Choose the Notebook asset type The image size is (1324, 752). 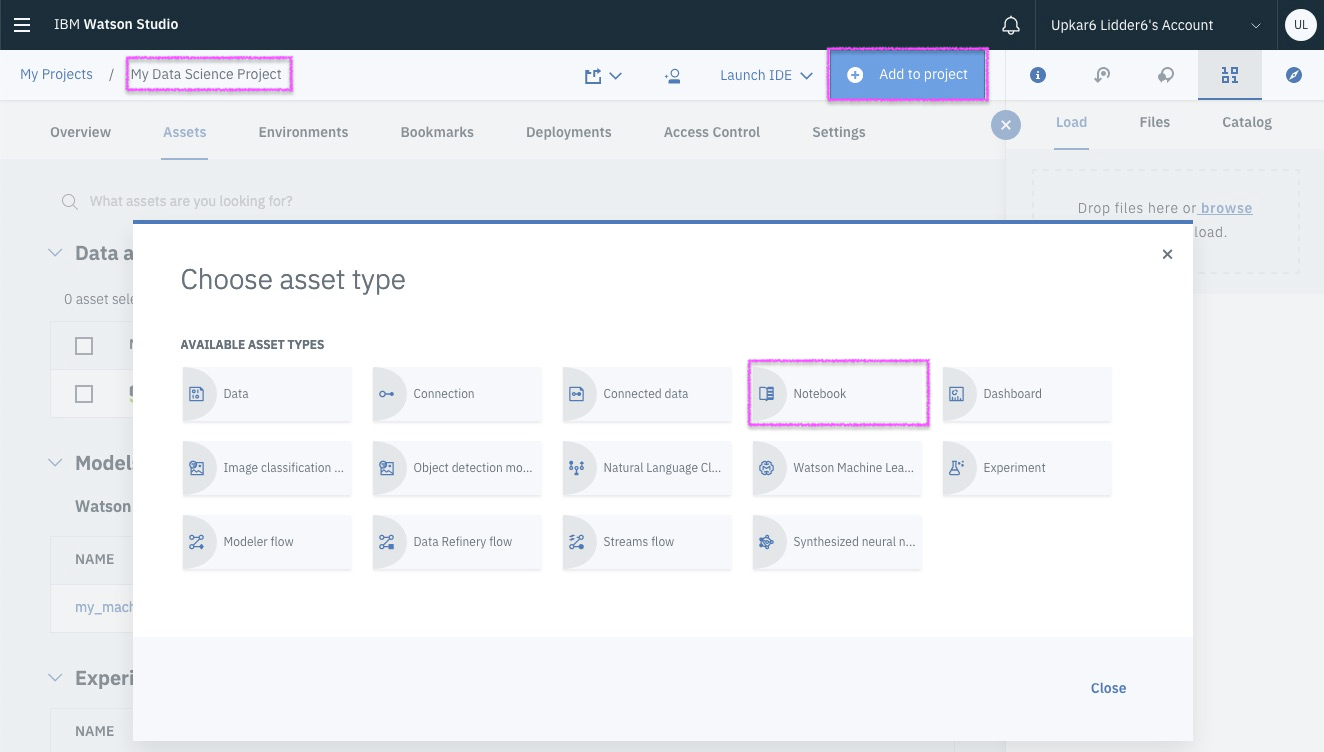[837, 394]
